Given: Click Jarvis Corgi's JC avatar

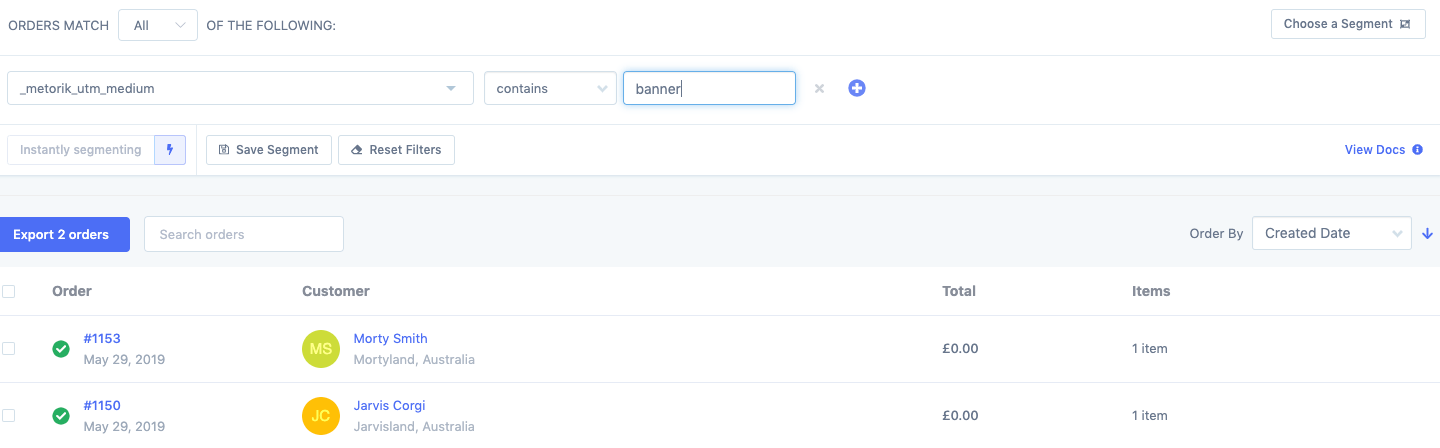Looking at the screenshot, I should click(x=321, y=415).
